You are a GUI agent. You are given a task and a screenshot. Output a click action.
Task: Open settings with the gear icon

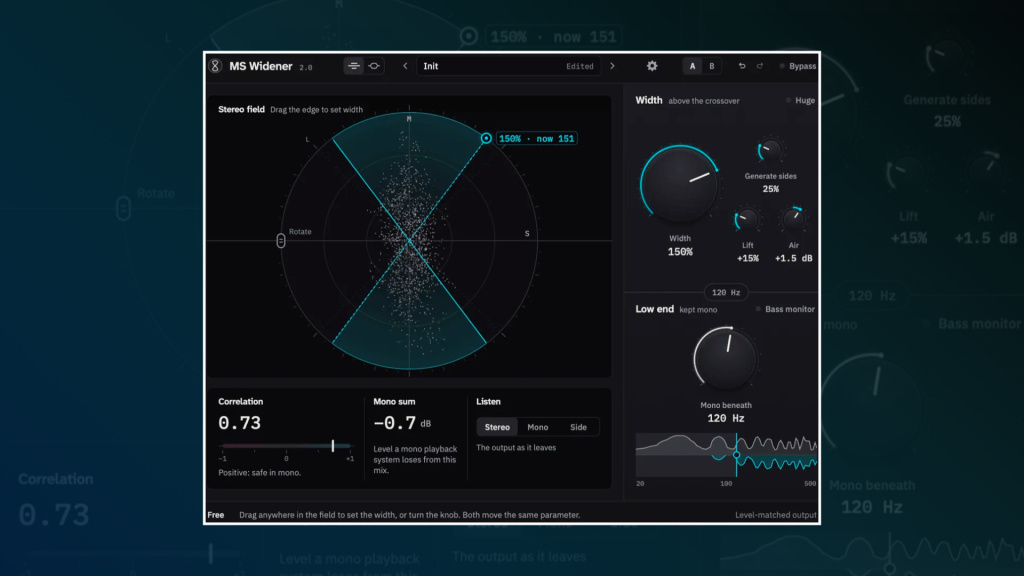pos(652,66)
